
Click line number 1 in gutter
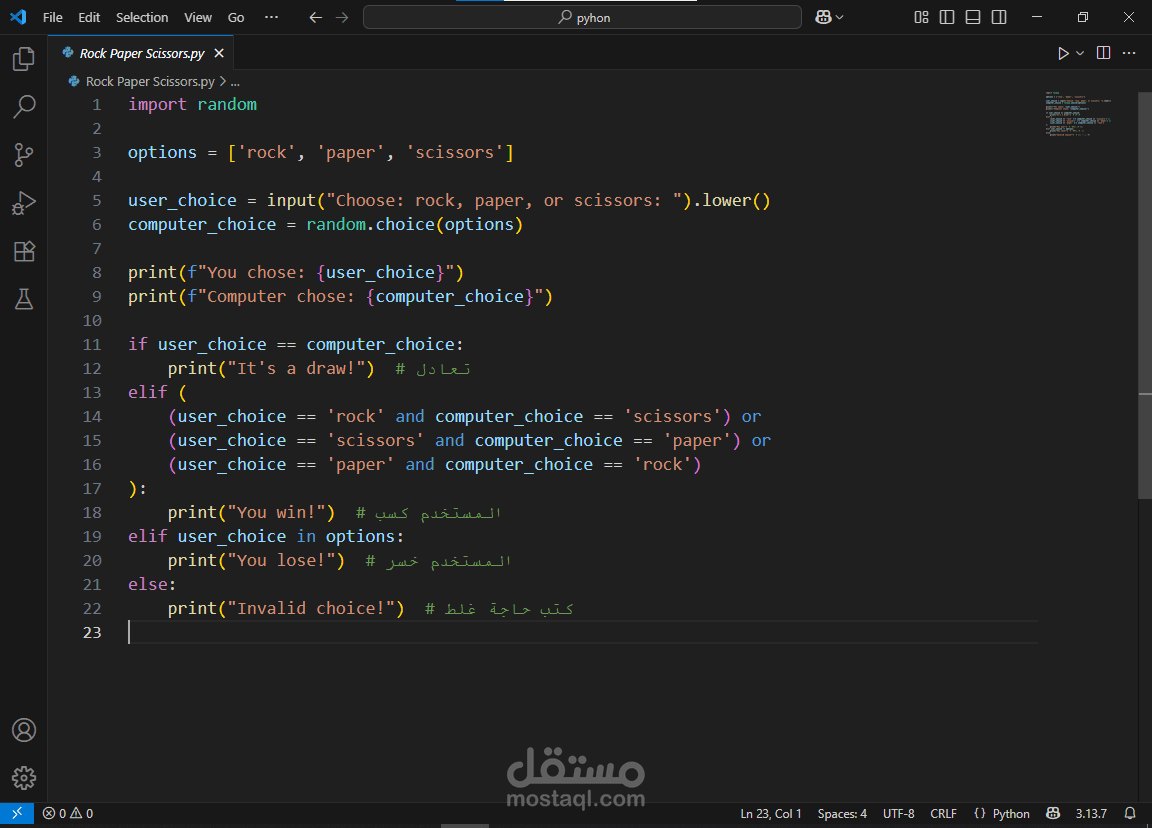(x=96, y=104)
